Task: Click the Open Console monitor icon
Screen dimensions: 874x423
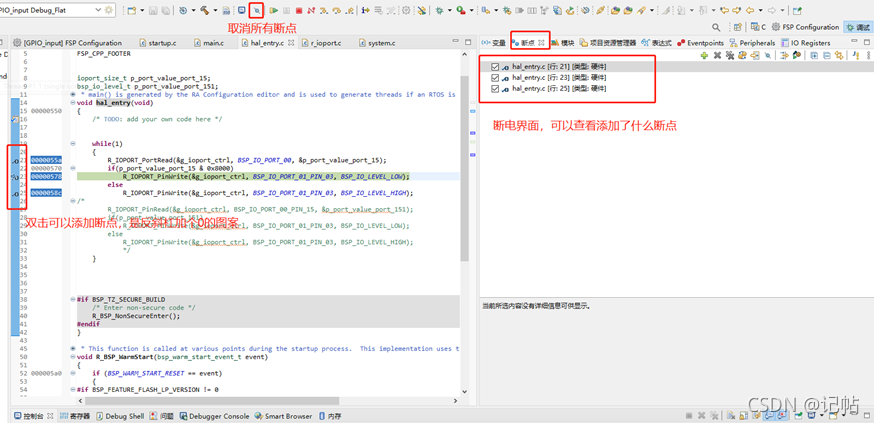Action: point(241,10)
